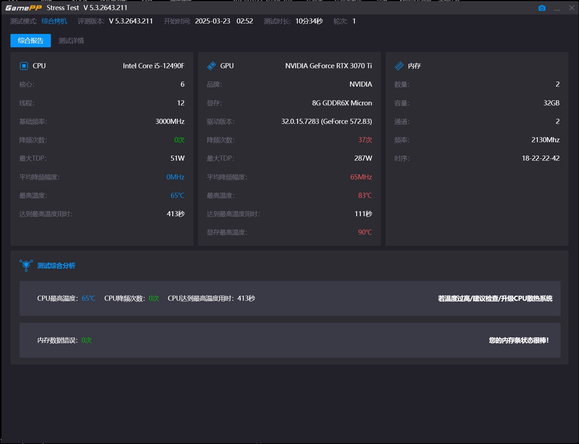The image size is (579, 444).
Task: Click the red 83°C GPU max temperature value
Action: point(365,195)
